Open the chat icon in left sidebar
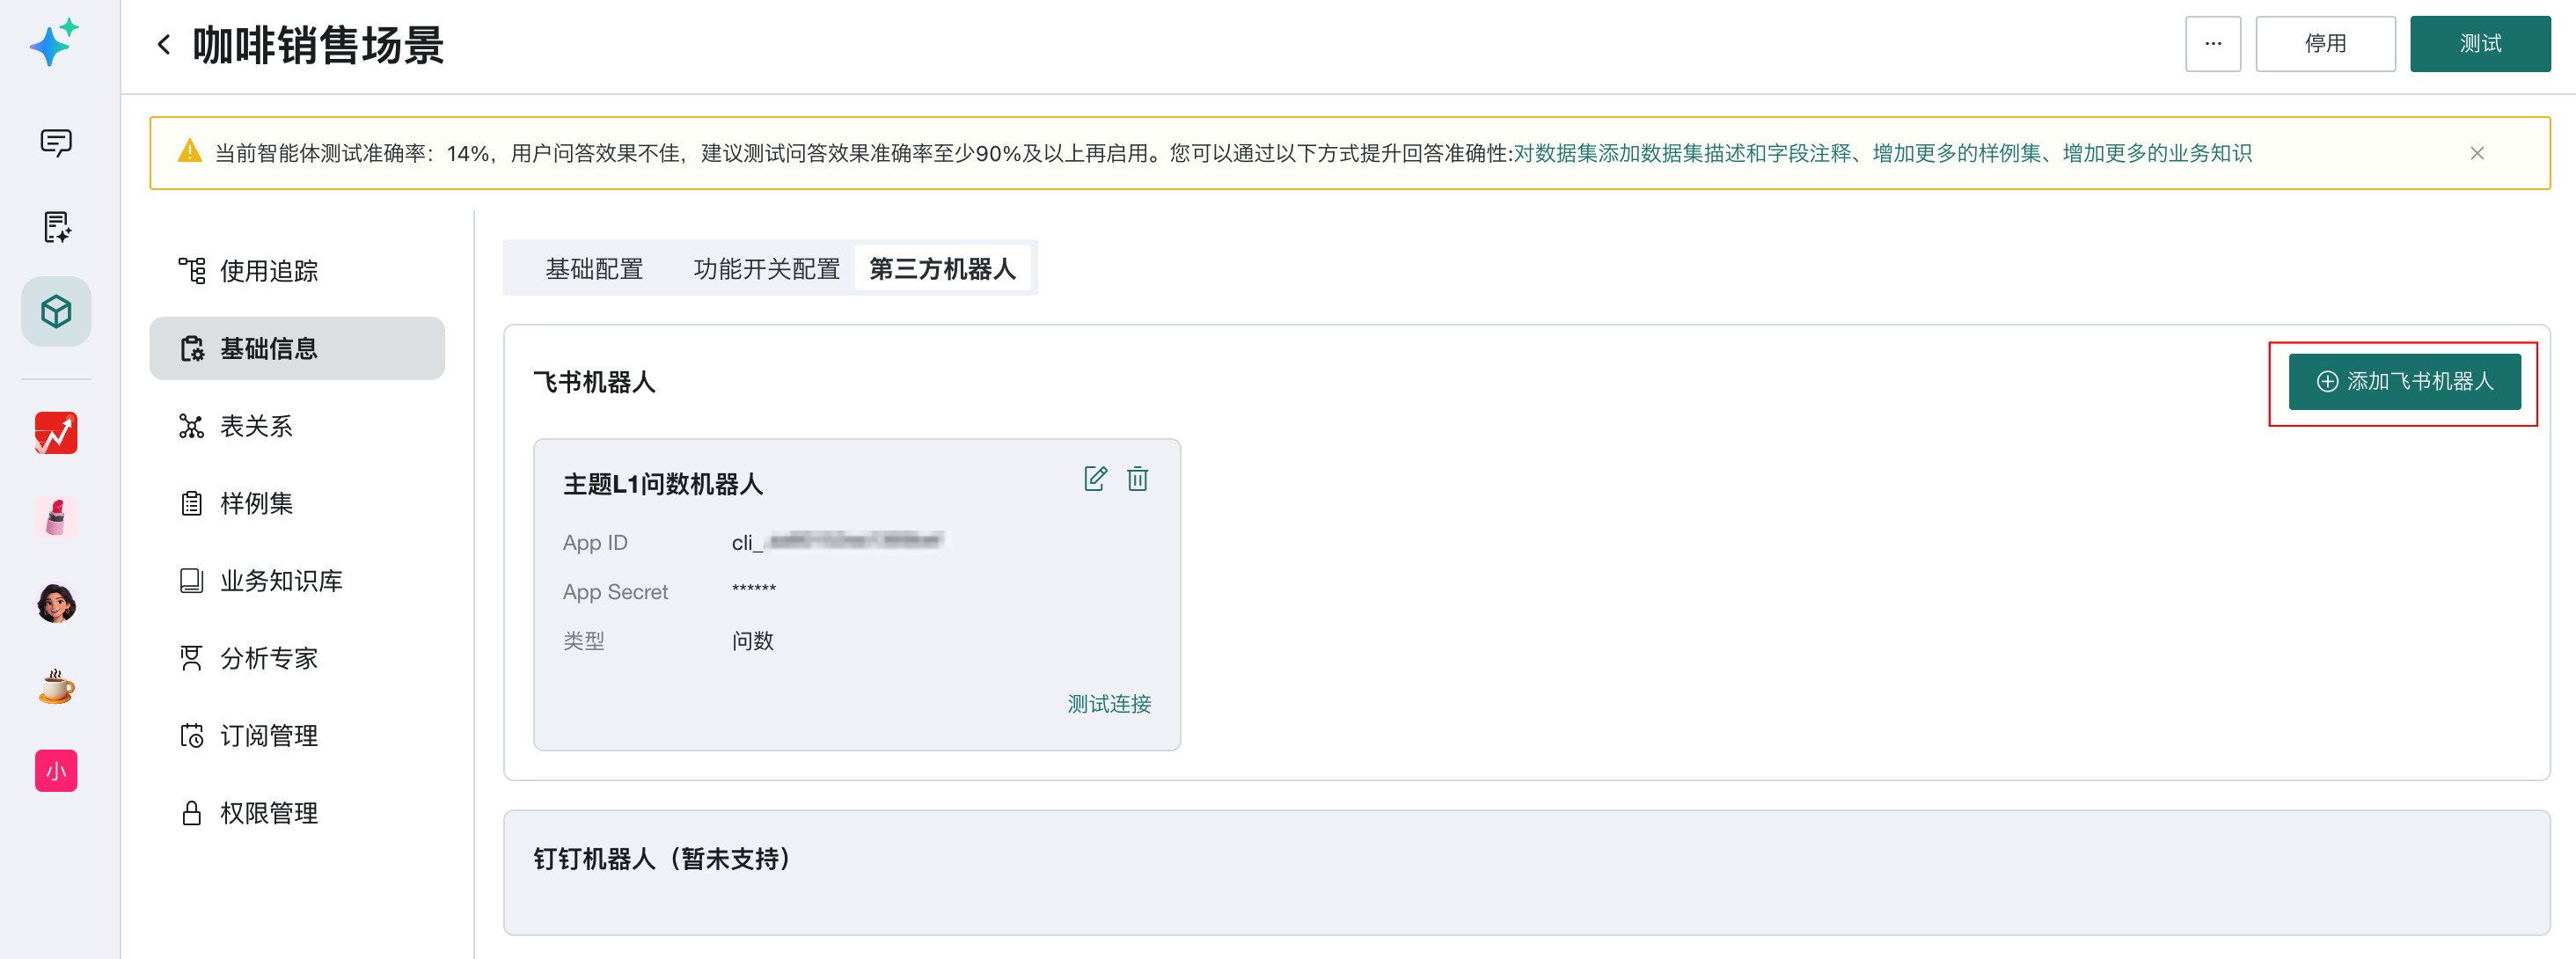Image resolution: width=2576 pixels, height=959 pixels. (56, 143)
